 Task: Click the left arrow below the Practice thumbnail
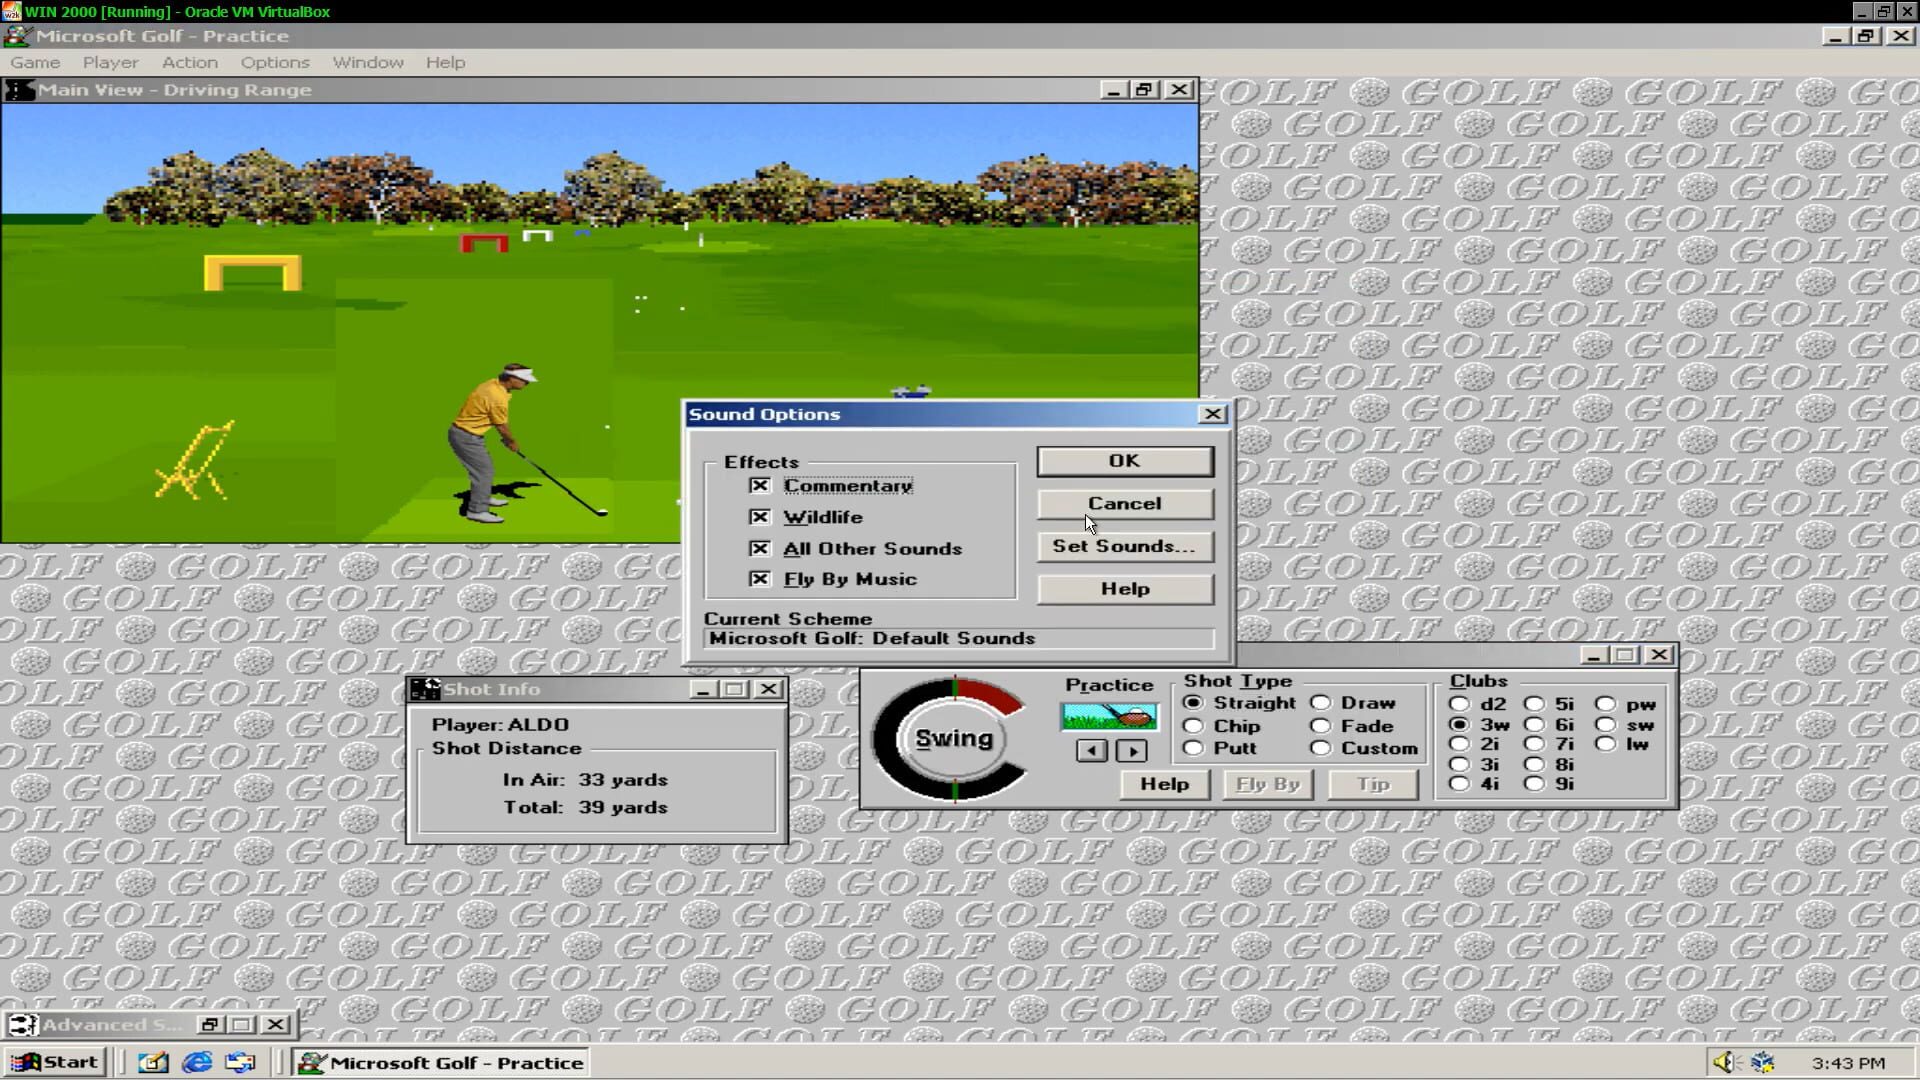(1090, 751)
